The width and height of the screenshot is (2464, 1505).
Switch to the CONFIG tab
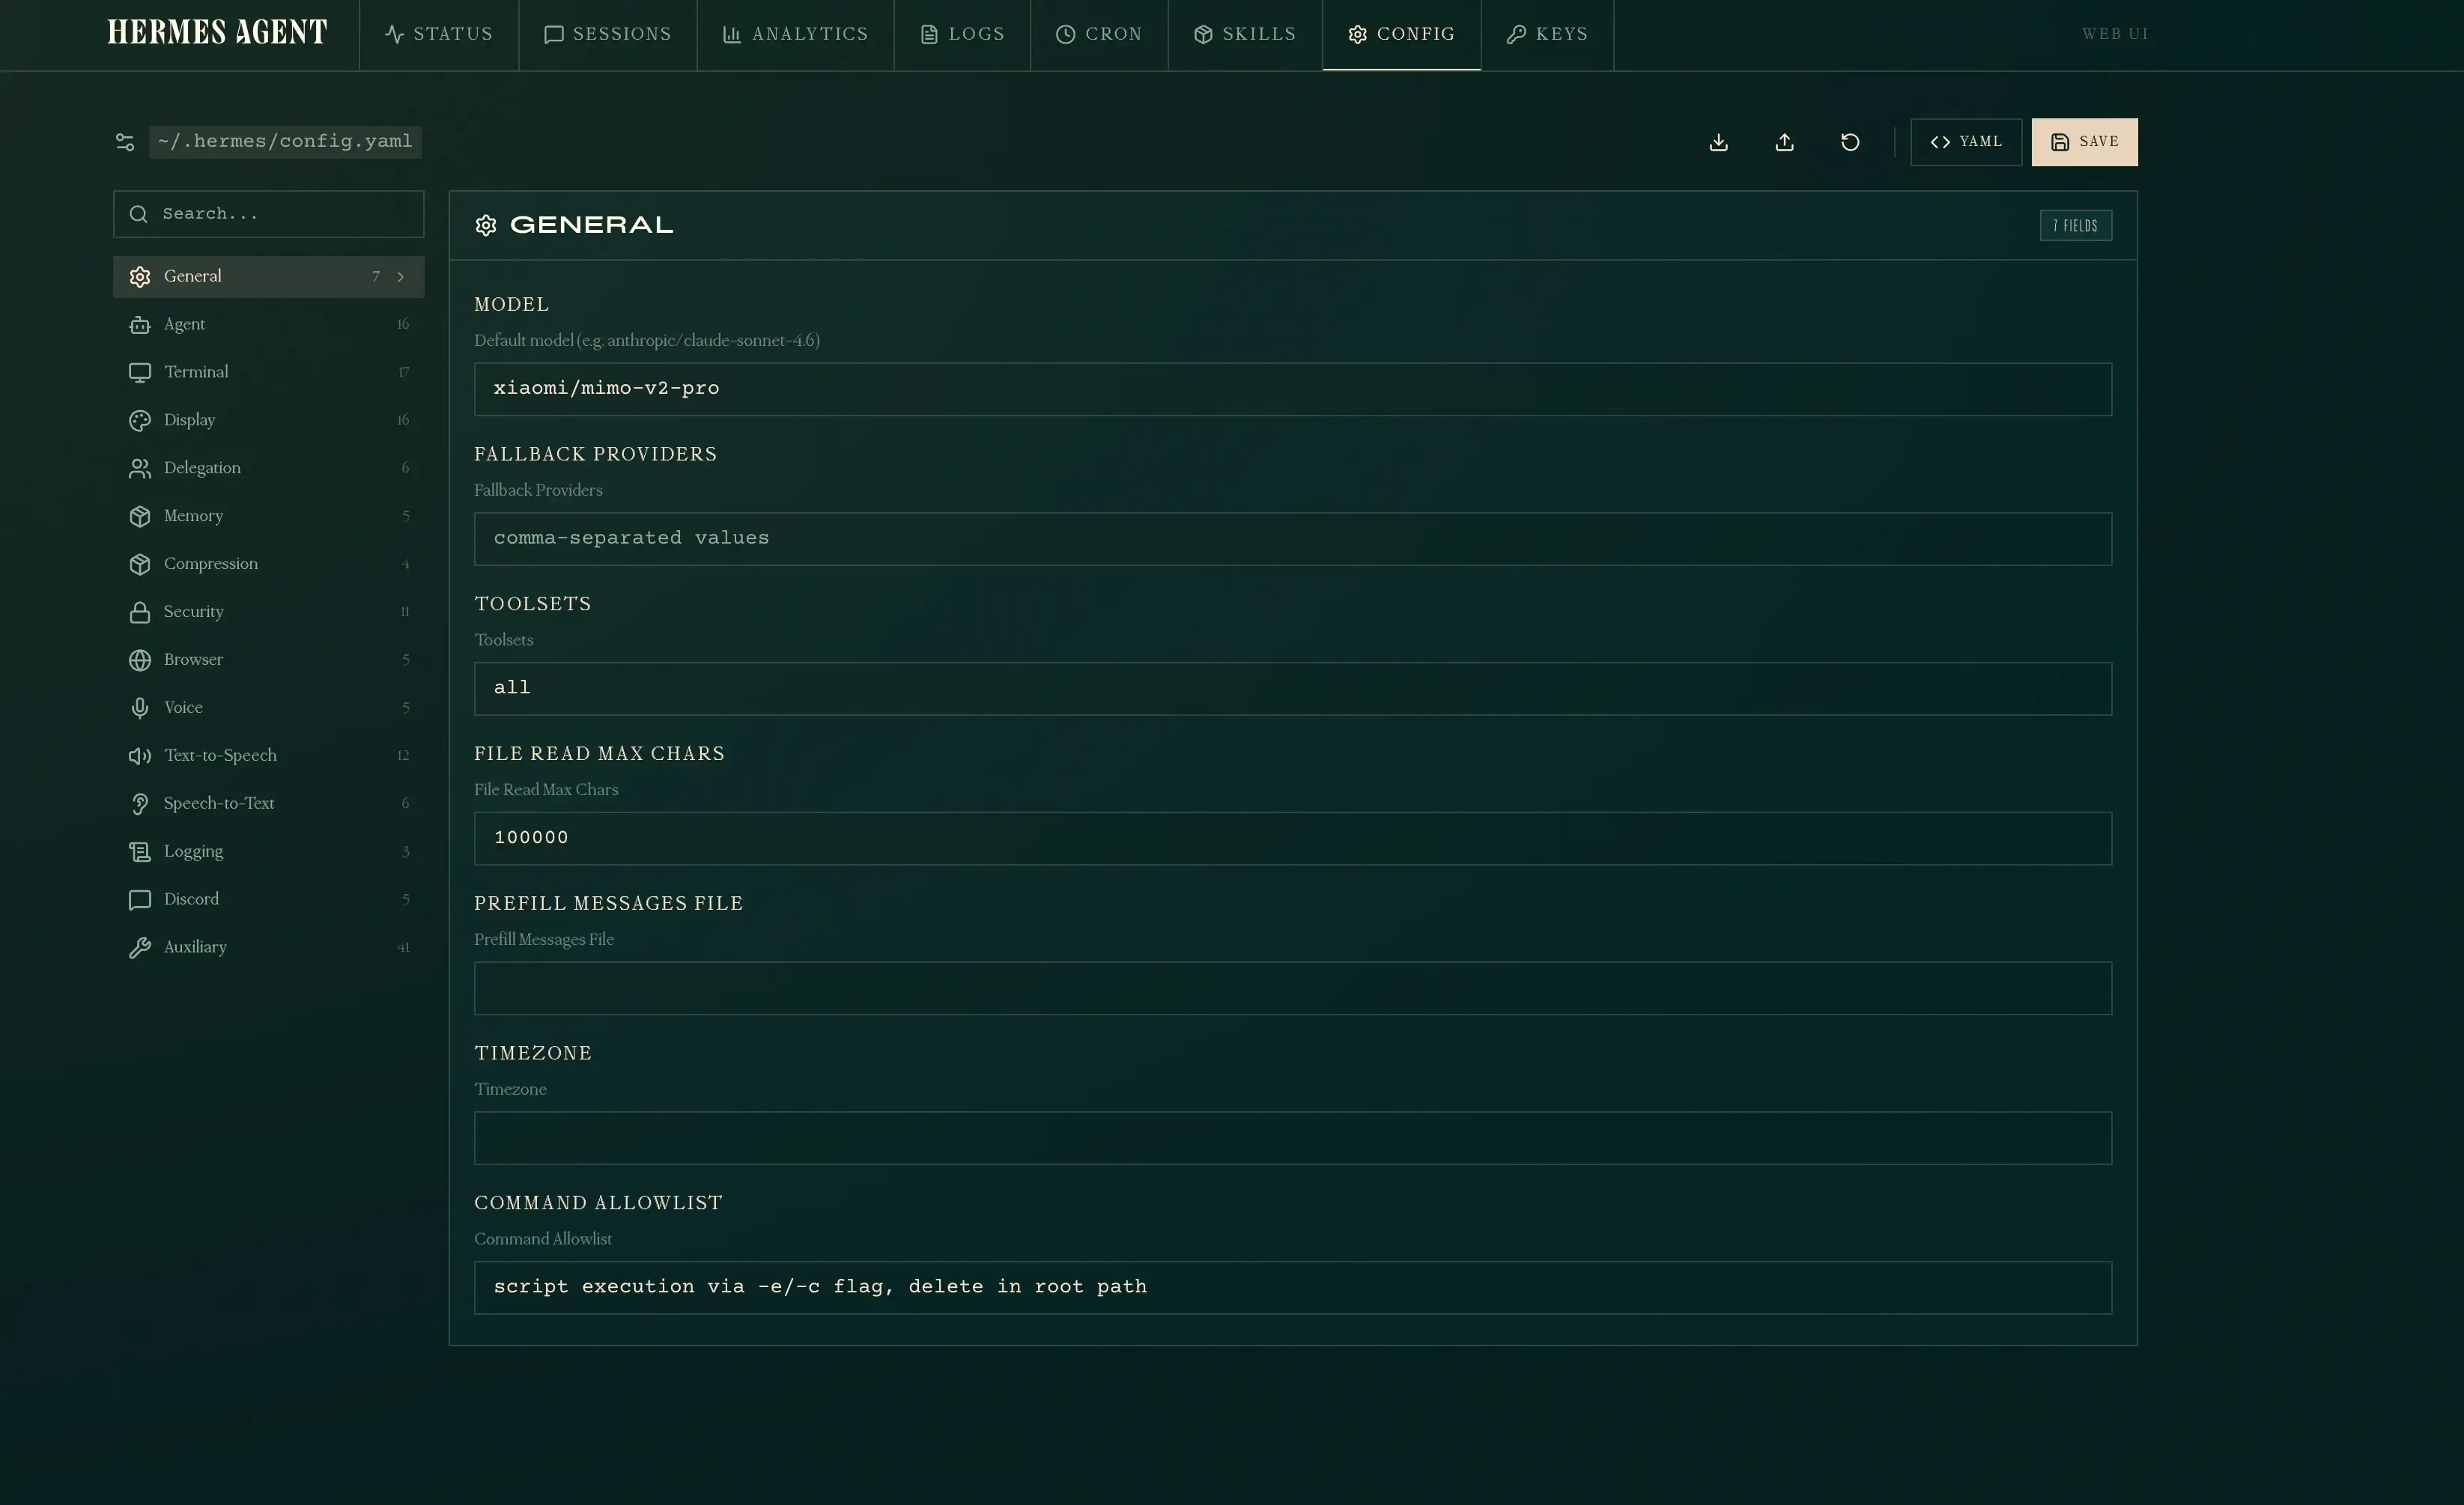(x=1401, y=33)
